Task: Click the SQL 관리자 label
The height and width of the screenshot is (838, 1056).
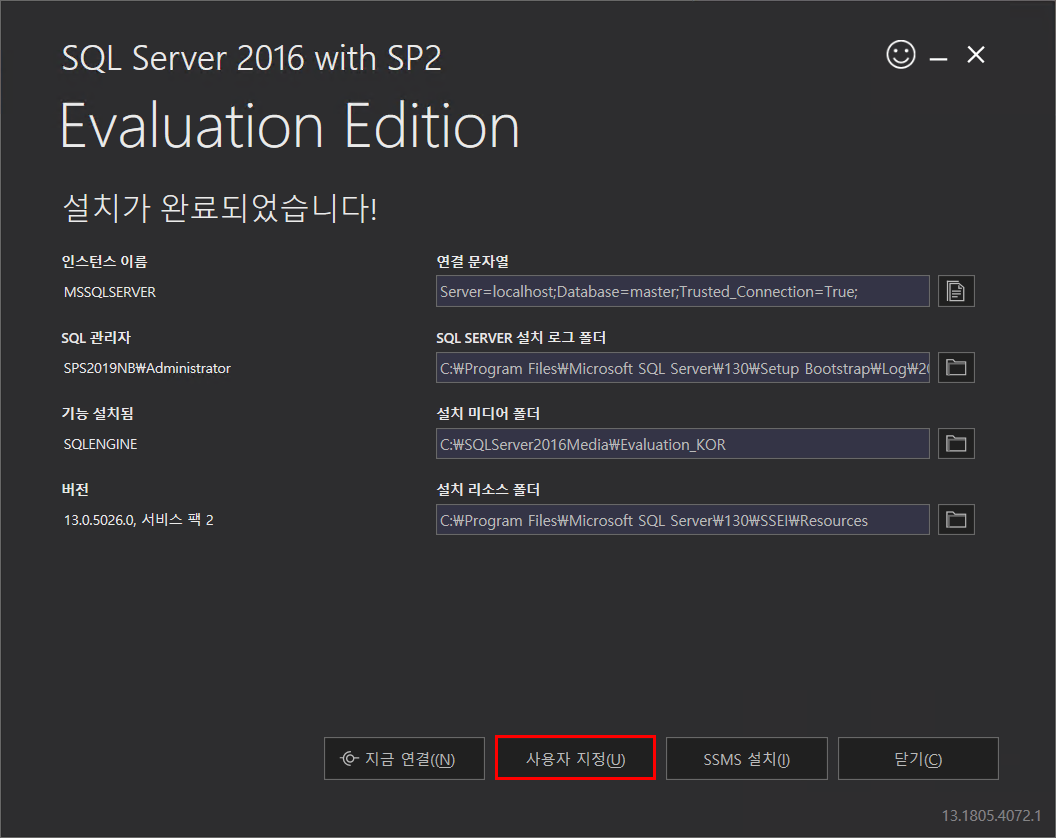Action: click(96, 337)
